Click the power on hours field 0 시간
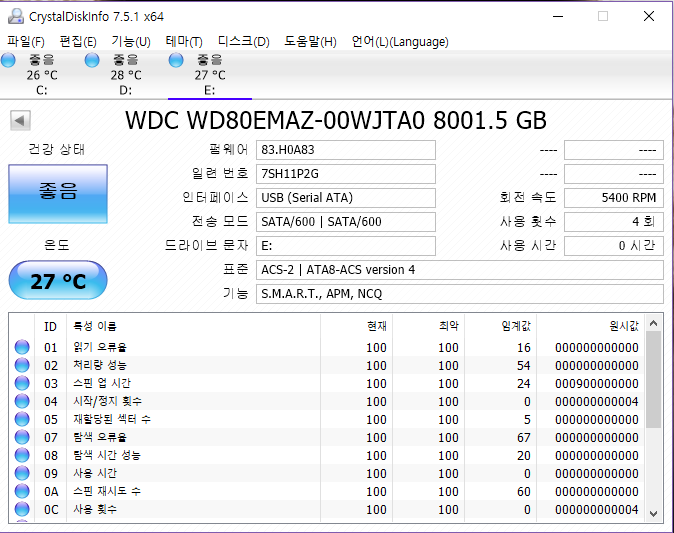This screenshot has height=533, width=674. click(x=613, y=246)
